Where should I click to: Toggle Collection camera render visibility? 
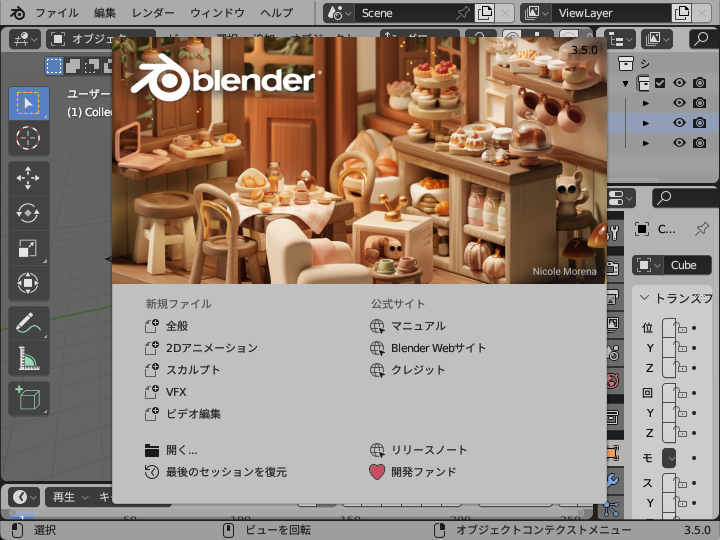click(x=700, y=83)
